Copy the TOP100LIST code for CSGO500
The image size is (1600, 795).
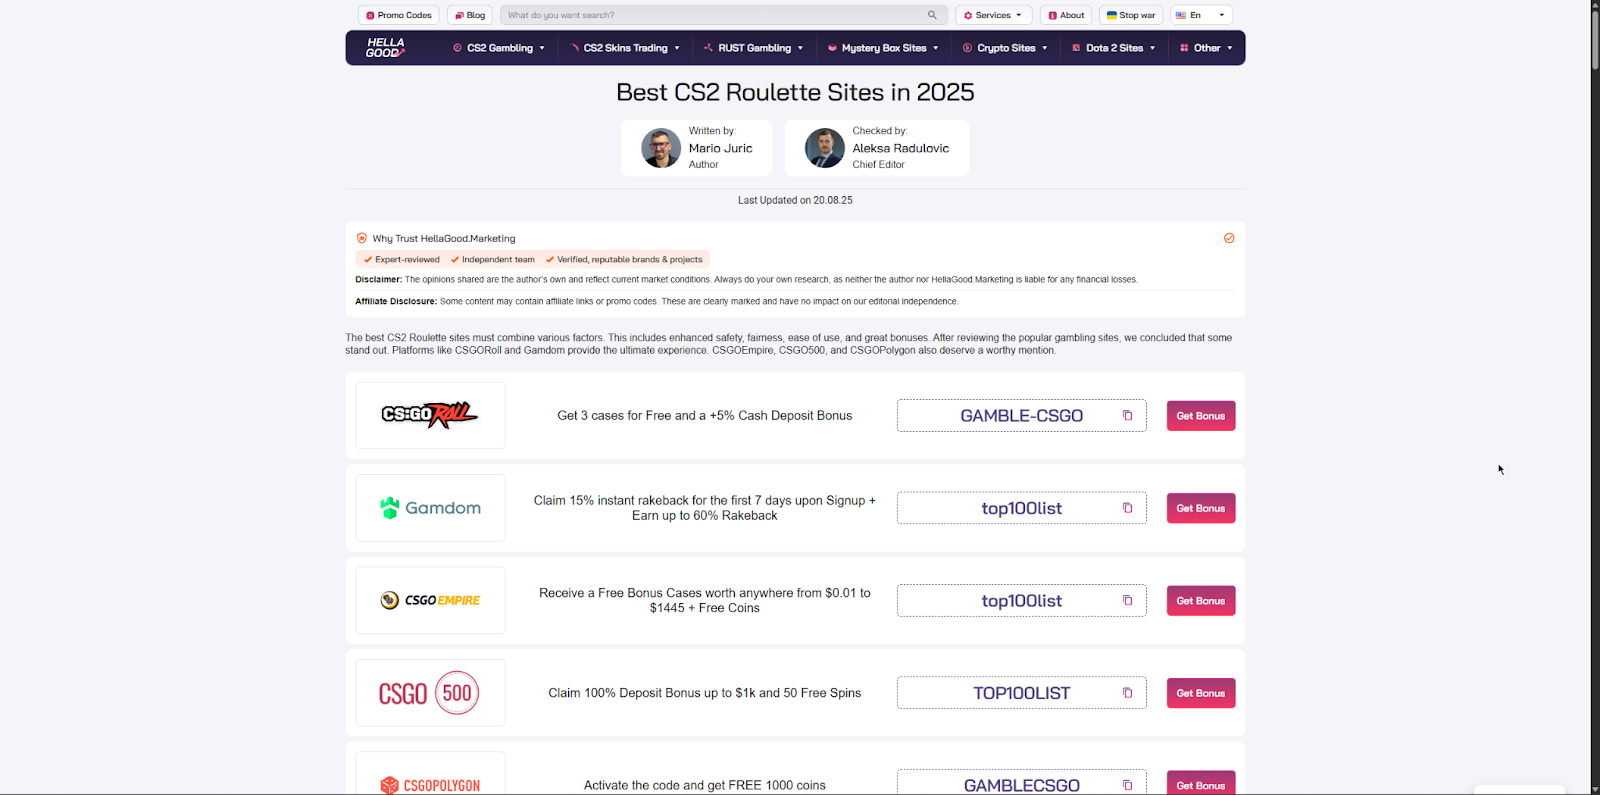pyautogui.click(x=1127, y=692)
